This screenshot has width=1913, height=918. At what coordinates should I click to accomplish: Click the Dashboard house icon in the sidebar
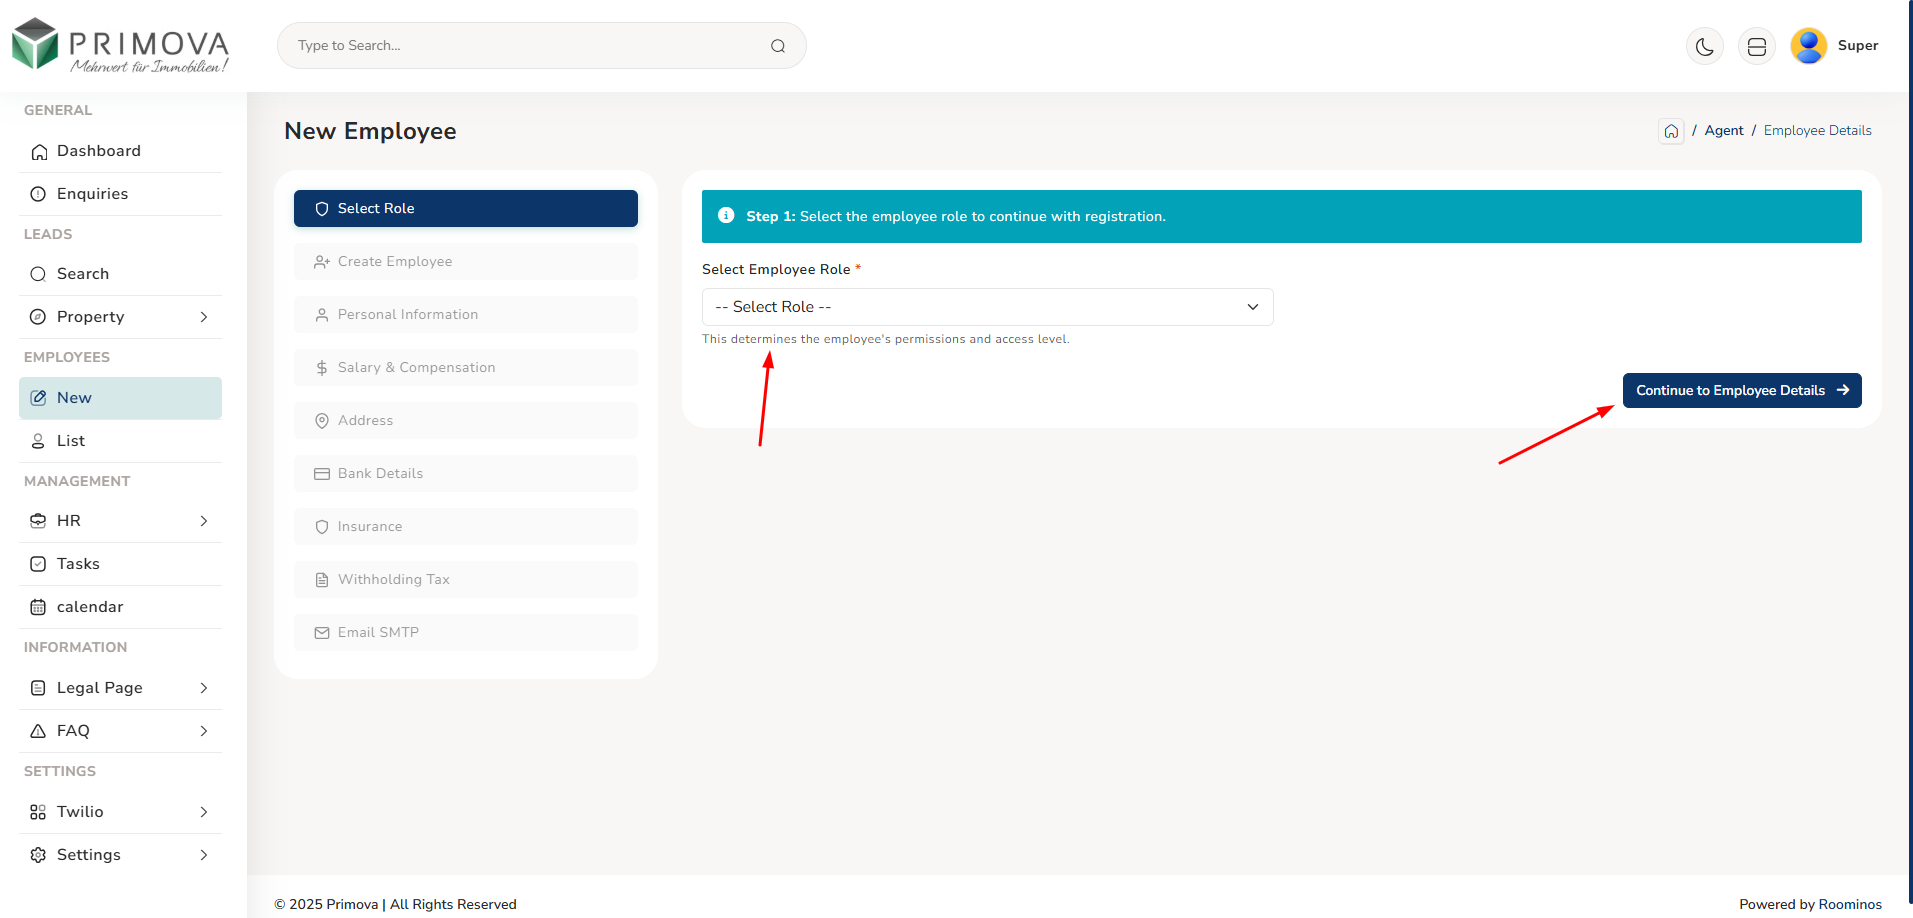click(x=39, y=152)
